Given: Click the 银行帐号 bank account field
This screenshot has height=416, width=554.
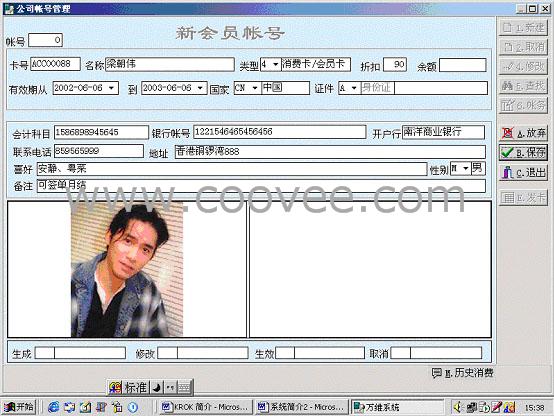Looking at the screenshot, I should (279, 132).
